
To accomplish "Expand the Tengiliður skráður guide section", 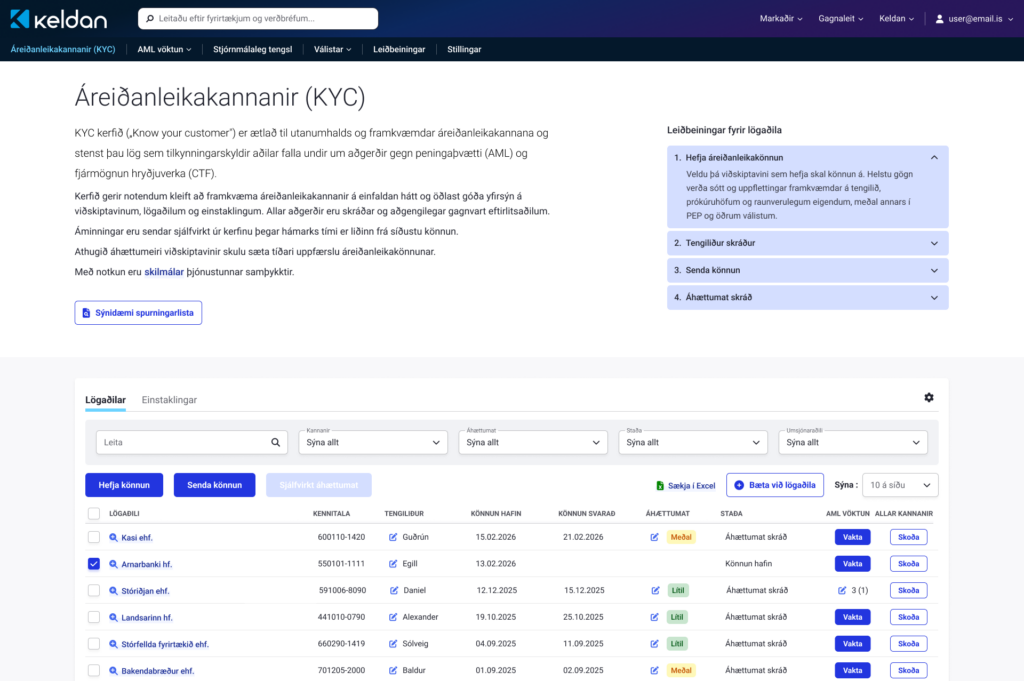I will [807, 243].
